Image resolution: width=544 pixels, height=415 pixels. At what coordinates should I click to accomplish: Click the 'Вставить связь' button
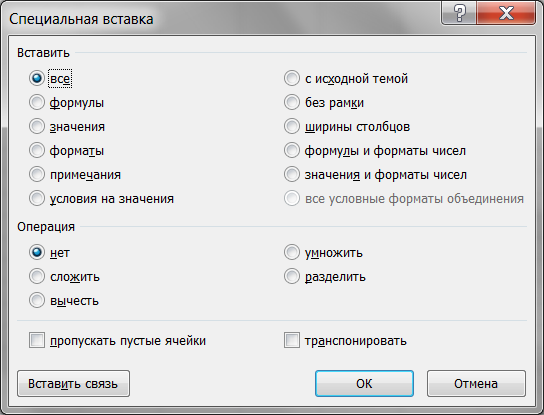(x=73, y=383)
